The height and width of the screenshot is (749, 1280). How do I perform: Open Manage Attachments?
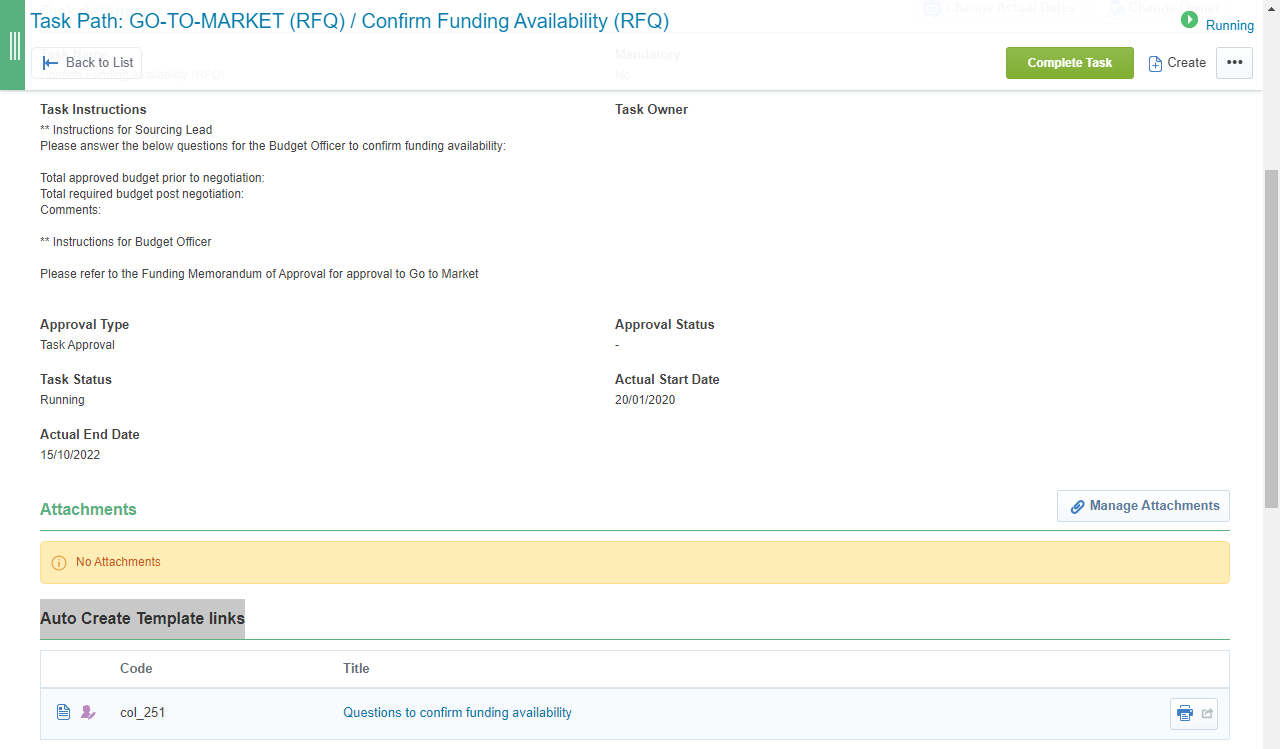[1153, 506]
